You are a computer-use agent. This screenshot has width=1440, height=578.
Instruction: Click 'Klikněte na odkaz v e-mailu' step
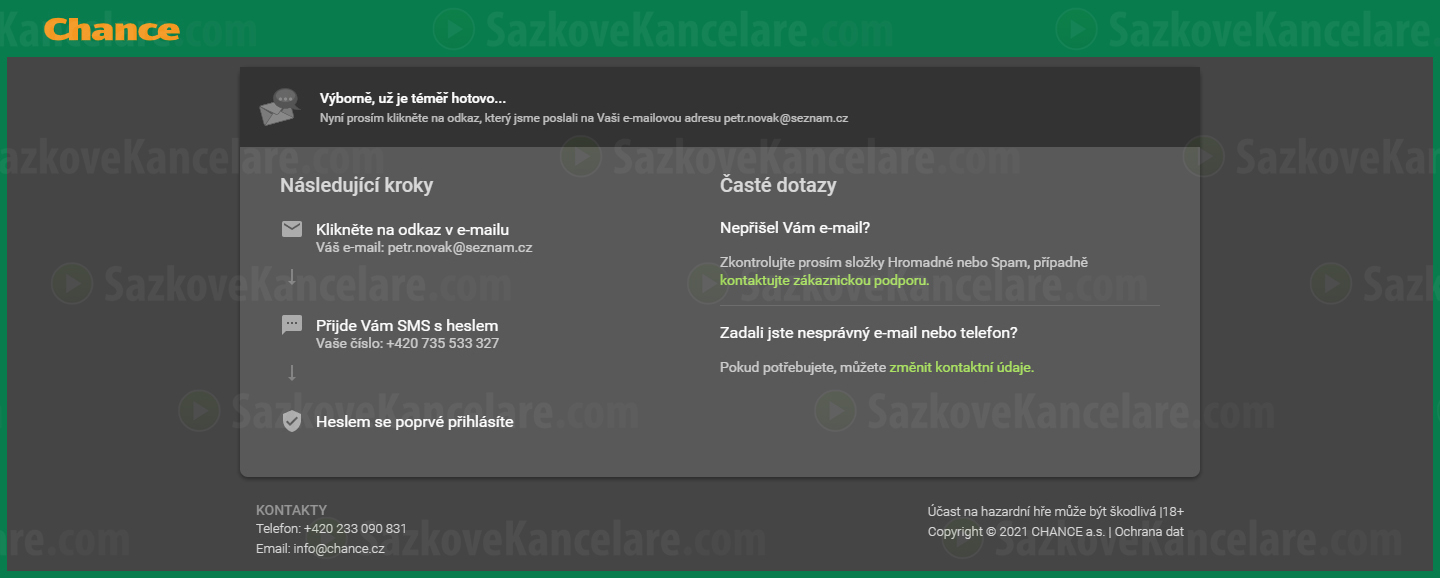[x=413, y=229]
